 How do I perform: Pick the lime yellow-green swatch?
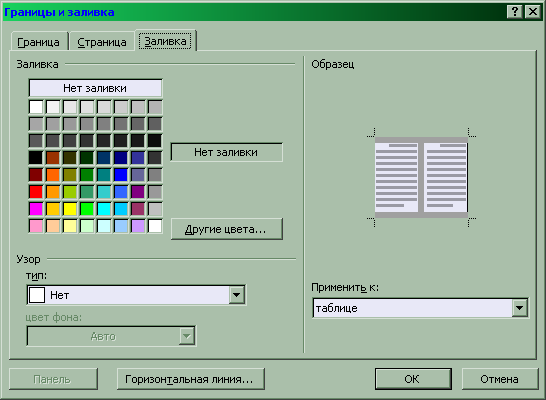click(x=70, y=192)
